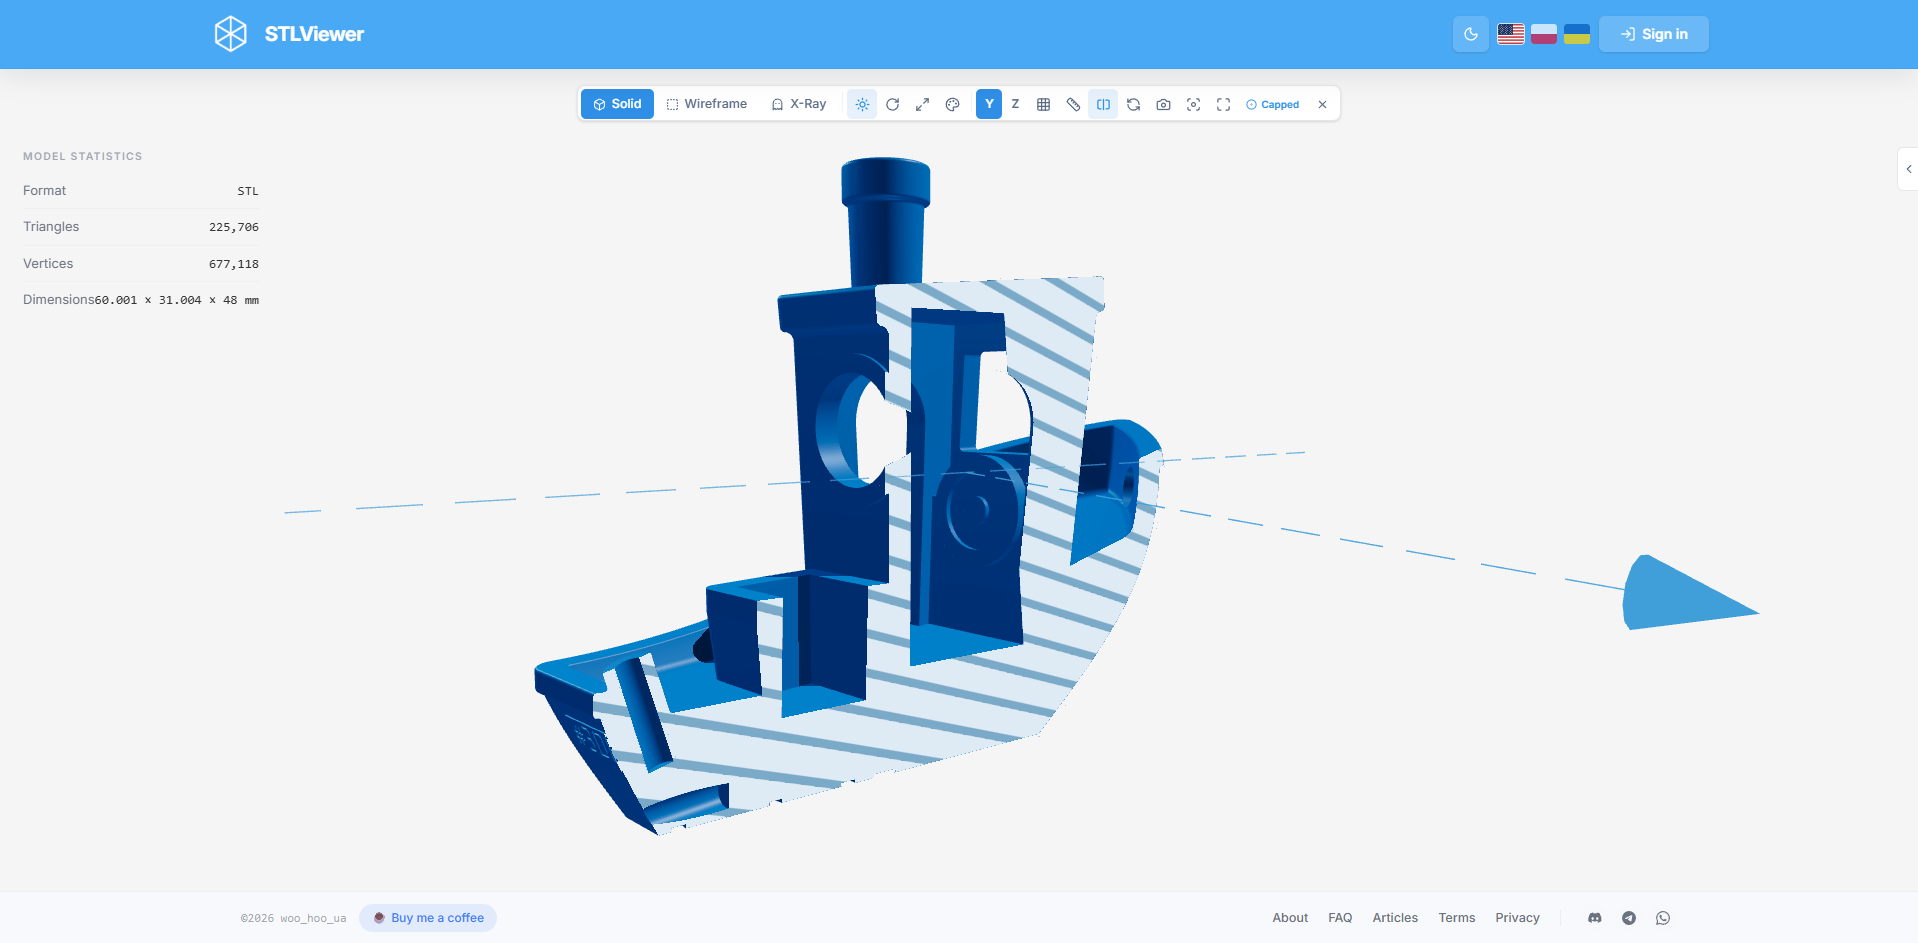Click the reset view refresh icon
The image size is (1918, 943).
click(1133, 104)
